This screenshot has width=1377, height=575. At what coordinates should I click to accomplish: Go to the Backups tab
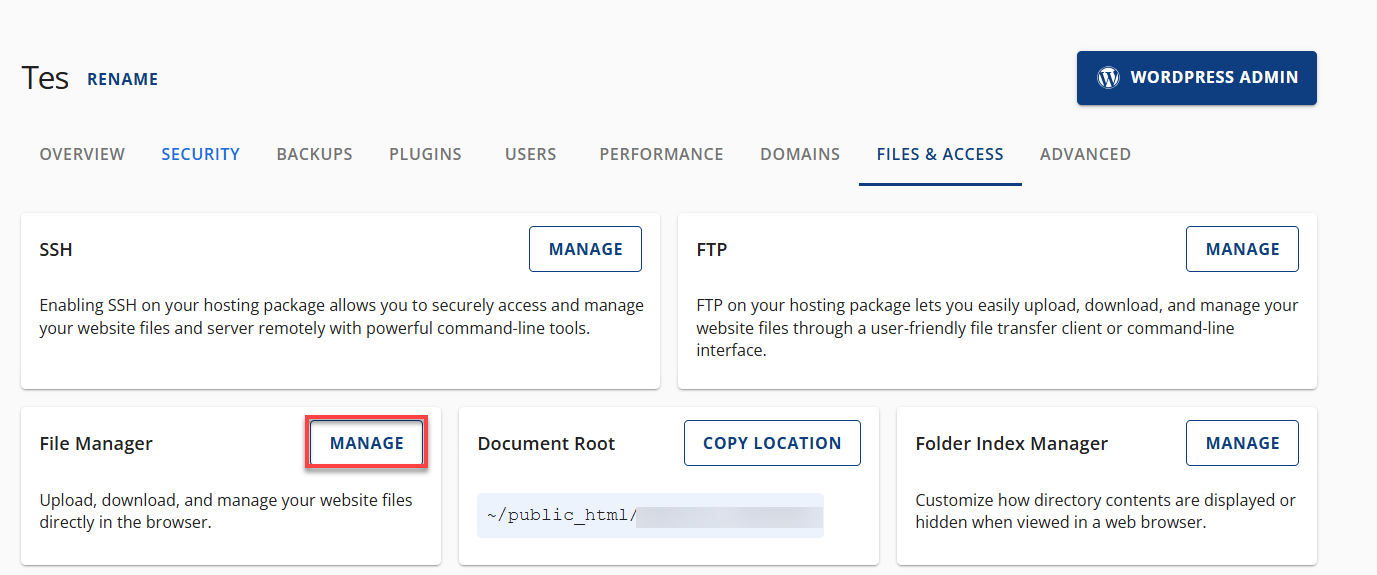pos(314,154)
